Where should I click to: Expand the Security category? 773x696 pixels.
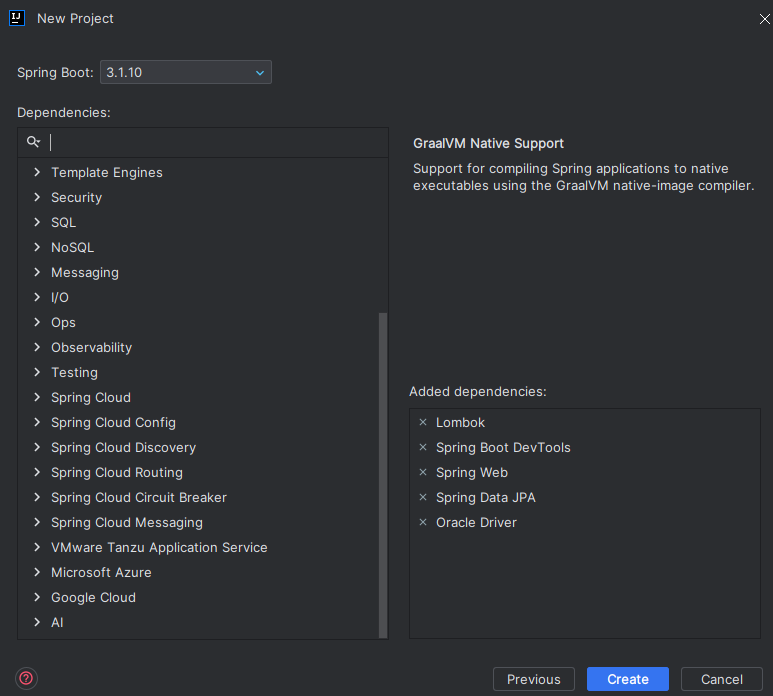pos(37,197)
